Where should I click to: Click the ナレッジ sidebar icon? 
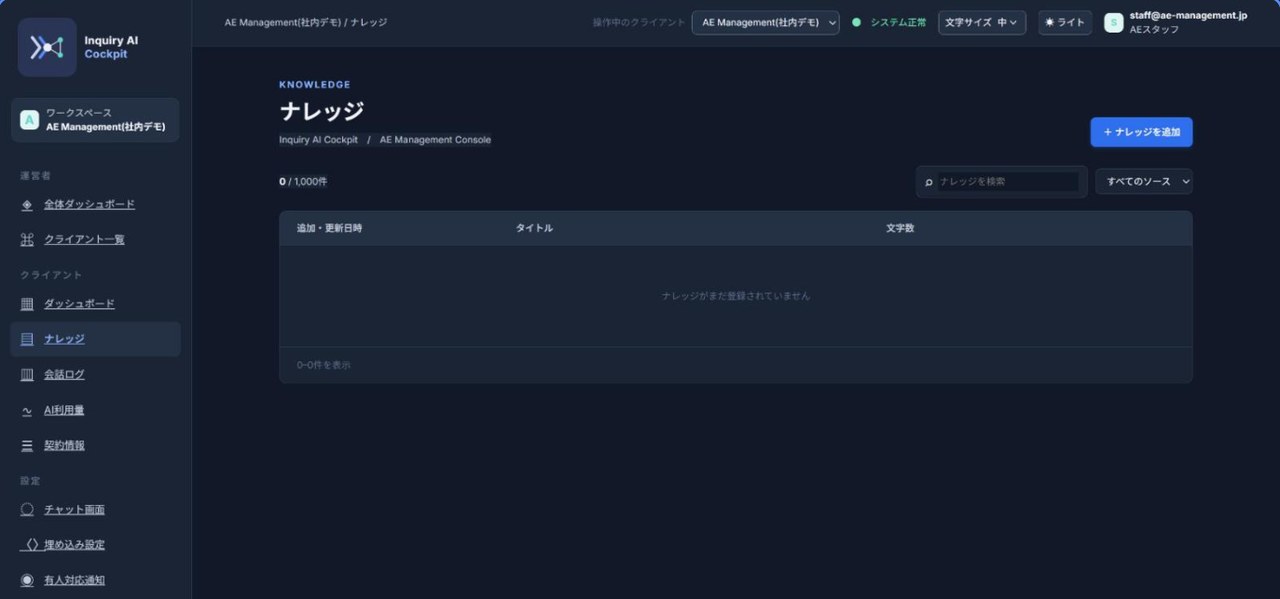[27, 339]
